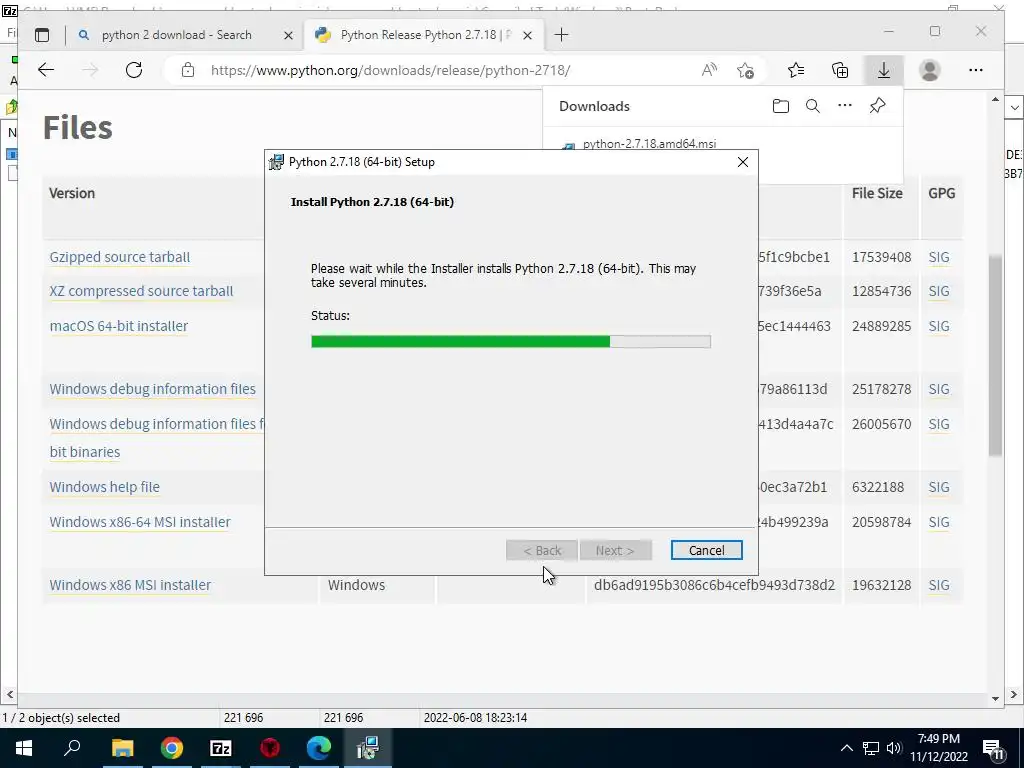1024x768 pixels.
Task: Open the red taskbar application icon
Action: (x=270, y=748)
